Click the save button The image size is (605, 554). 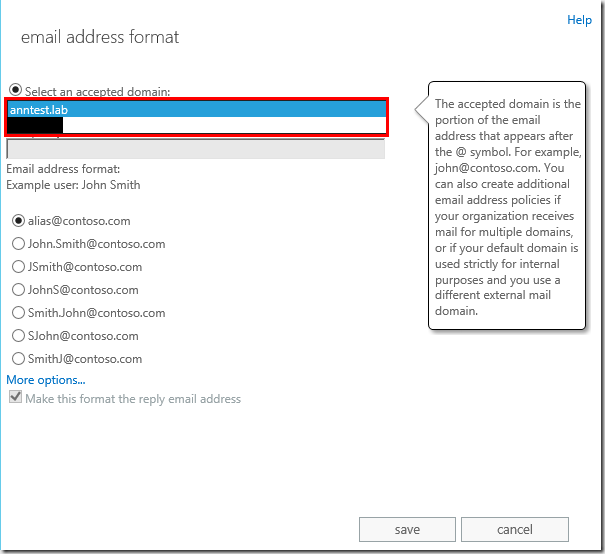(x=407, y=530)
